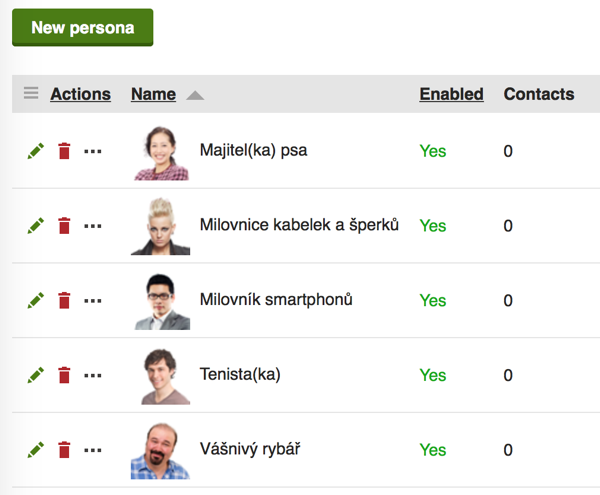Click the name sort ascending arrow
The height and width of the screenshot is (495, 600).
point(195,95)
